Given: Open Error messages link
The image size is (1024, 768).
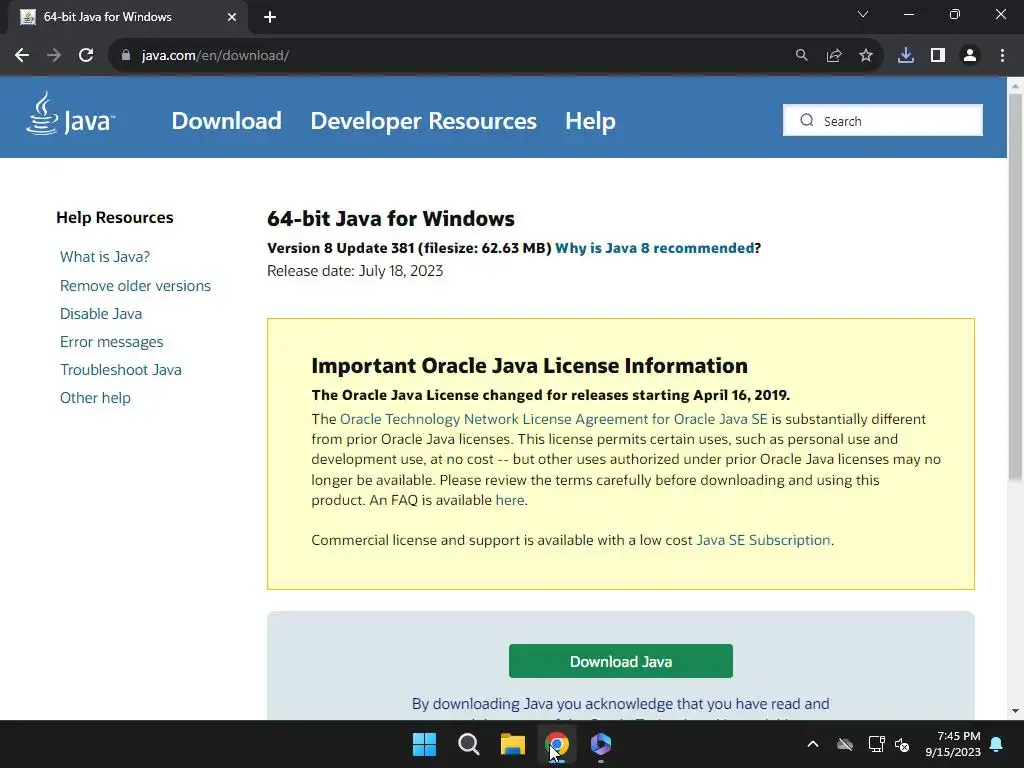Looking at the screenshot, I should (x=111, y=342).
